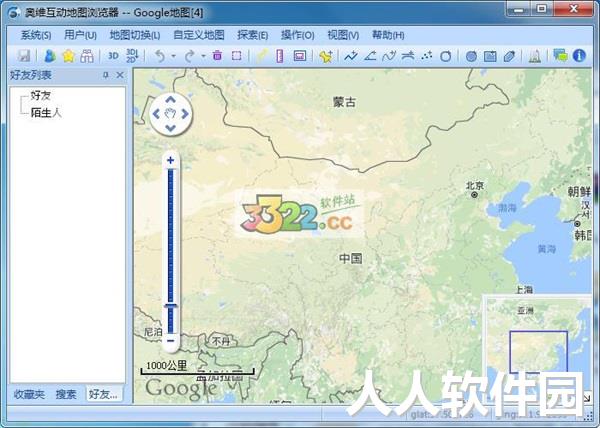Viewport: 600px width, 428px height.
Task: Zoom out with the minus button
Action: [x=171, y=340]
